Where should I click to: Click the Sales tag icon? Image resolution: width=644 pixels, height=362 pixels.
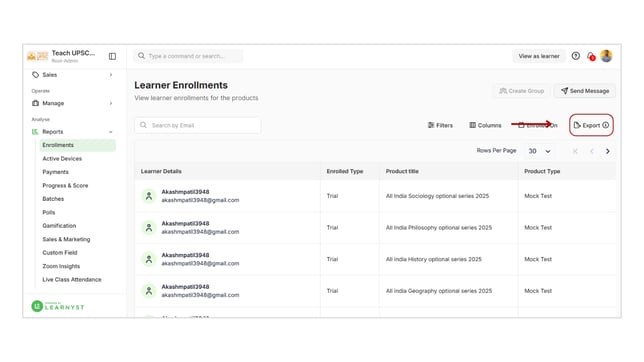click(36, 75)
